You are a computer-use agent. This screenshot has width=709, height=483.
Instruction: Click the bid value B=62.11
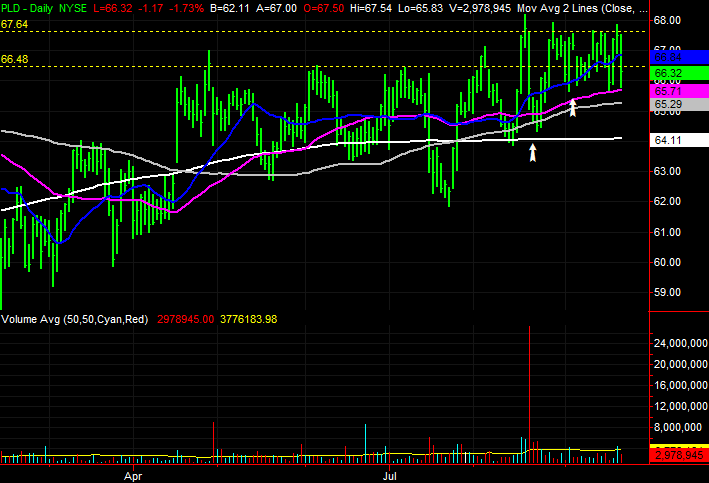point(230,8)
